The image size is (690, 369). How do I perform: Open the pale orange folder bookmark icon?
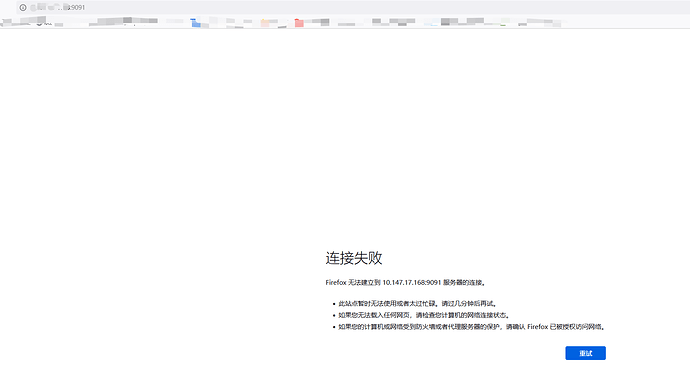[x=265, y=22]
